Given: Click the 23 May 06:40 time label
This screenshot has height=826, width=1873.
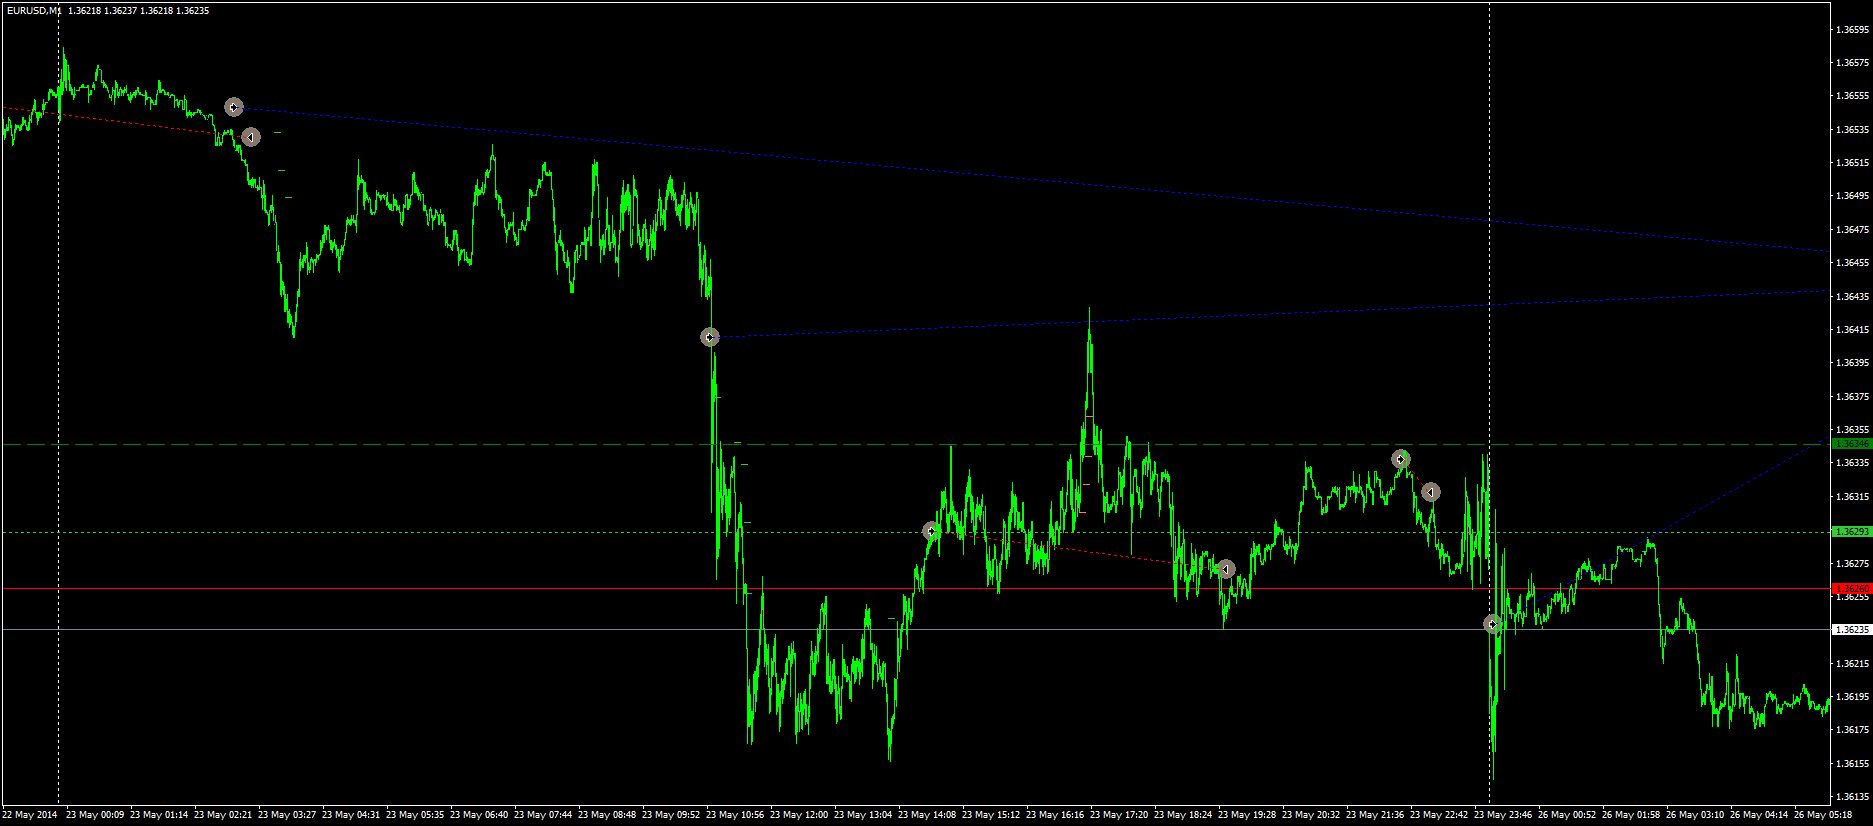Looking at the screenshot, I should pyautogui.click(x=480, y=815).
